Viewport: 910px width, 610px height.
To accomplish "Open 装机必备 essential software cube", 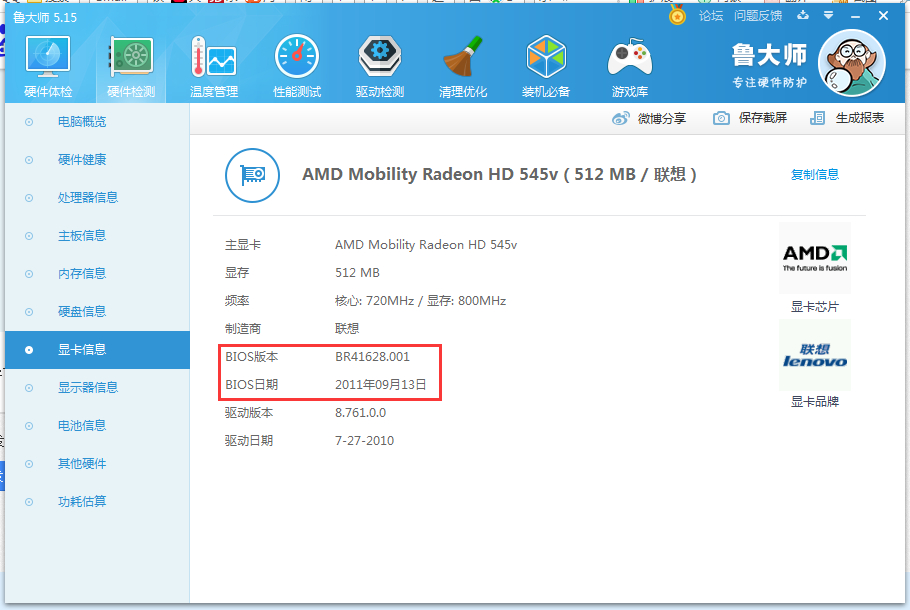I will [546, 66].
